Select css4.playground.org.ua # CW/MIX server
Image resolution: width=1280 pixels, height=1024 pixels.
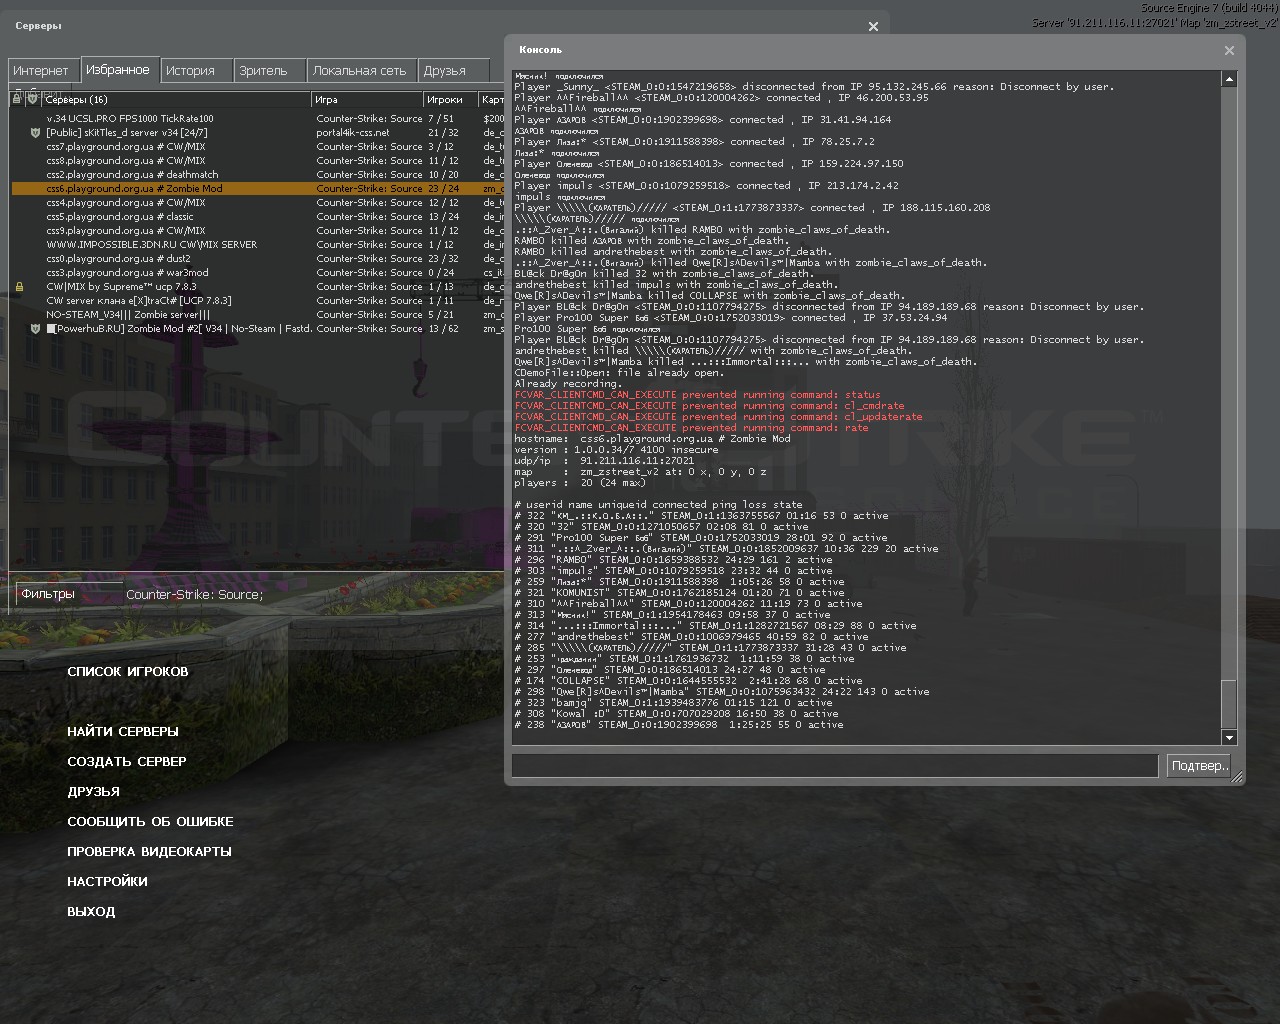[x=258, y=202]
